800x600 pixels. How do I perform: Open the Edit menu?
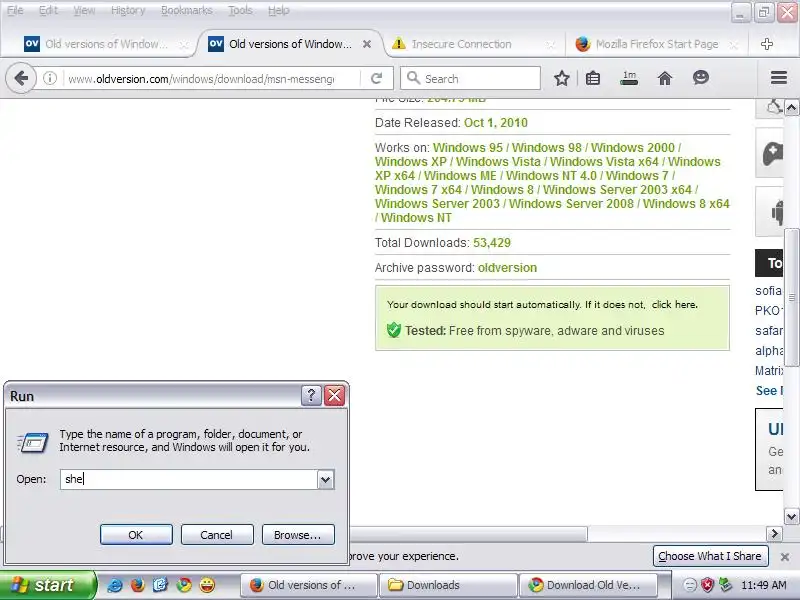(48, 10)
